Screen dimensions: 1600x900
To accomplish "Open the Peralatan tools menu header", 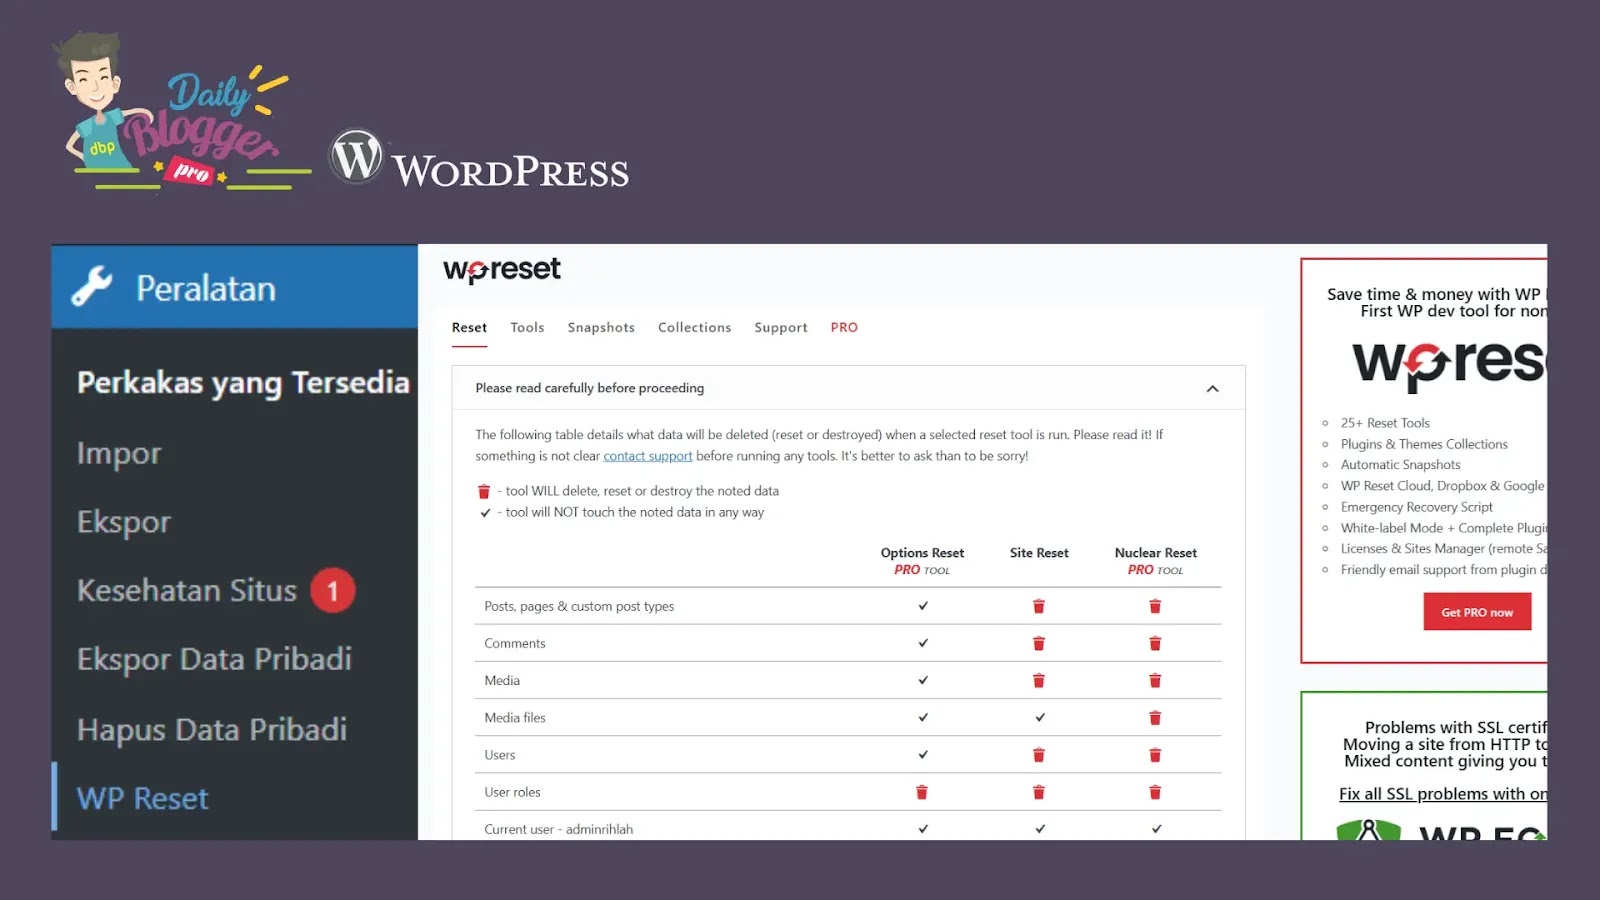I will 235,287.
